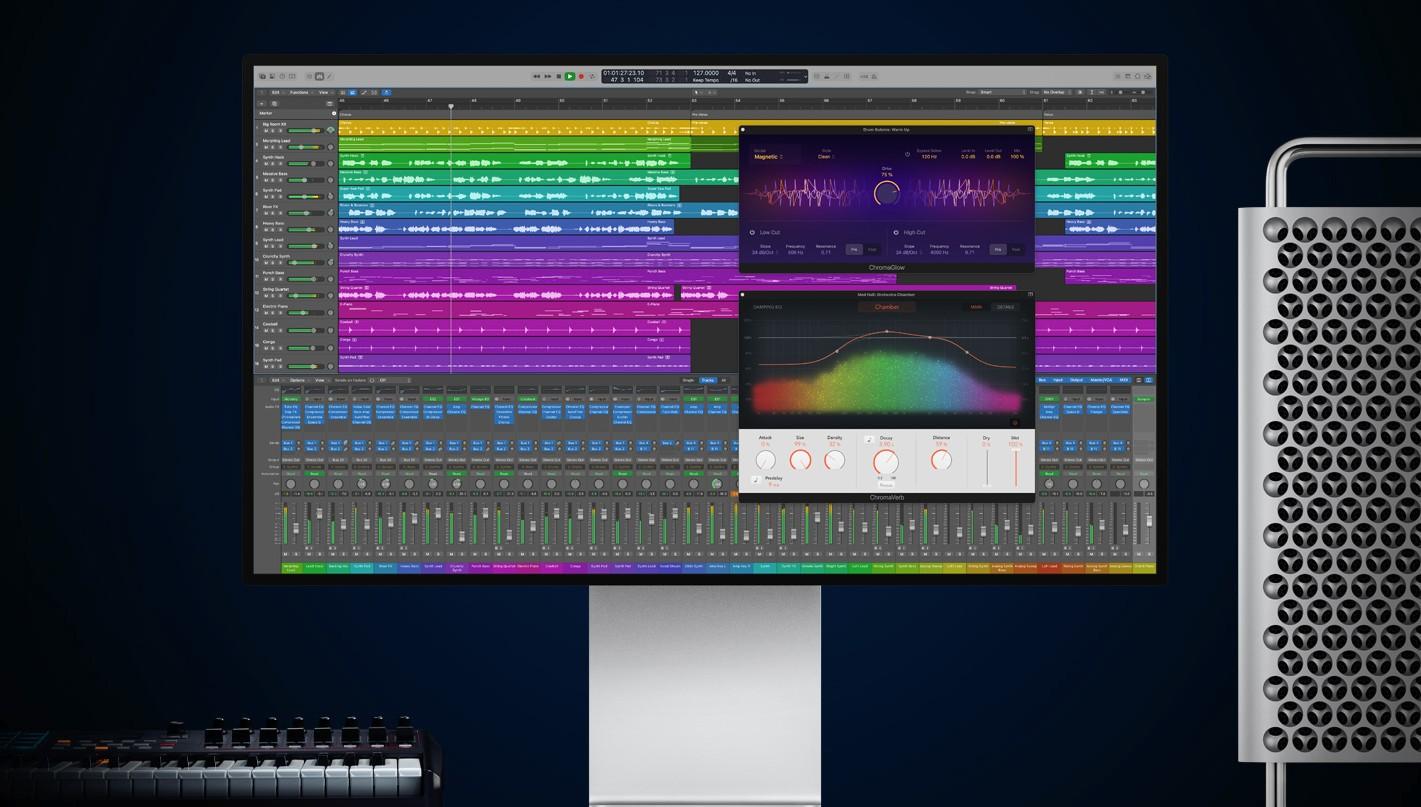Open the Editors pencil icon in control bar
The height and width of the screenshot is (807, 1421).
pyautogui.click(x=329, y=76)
